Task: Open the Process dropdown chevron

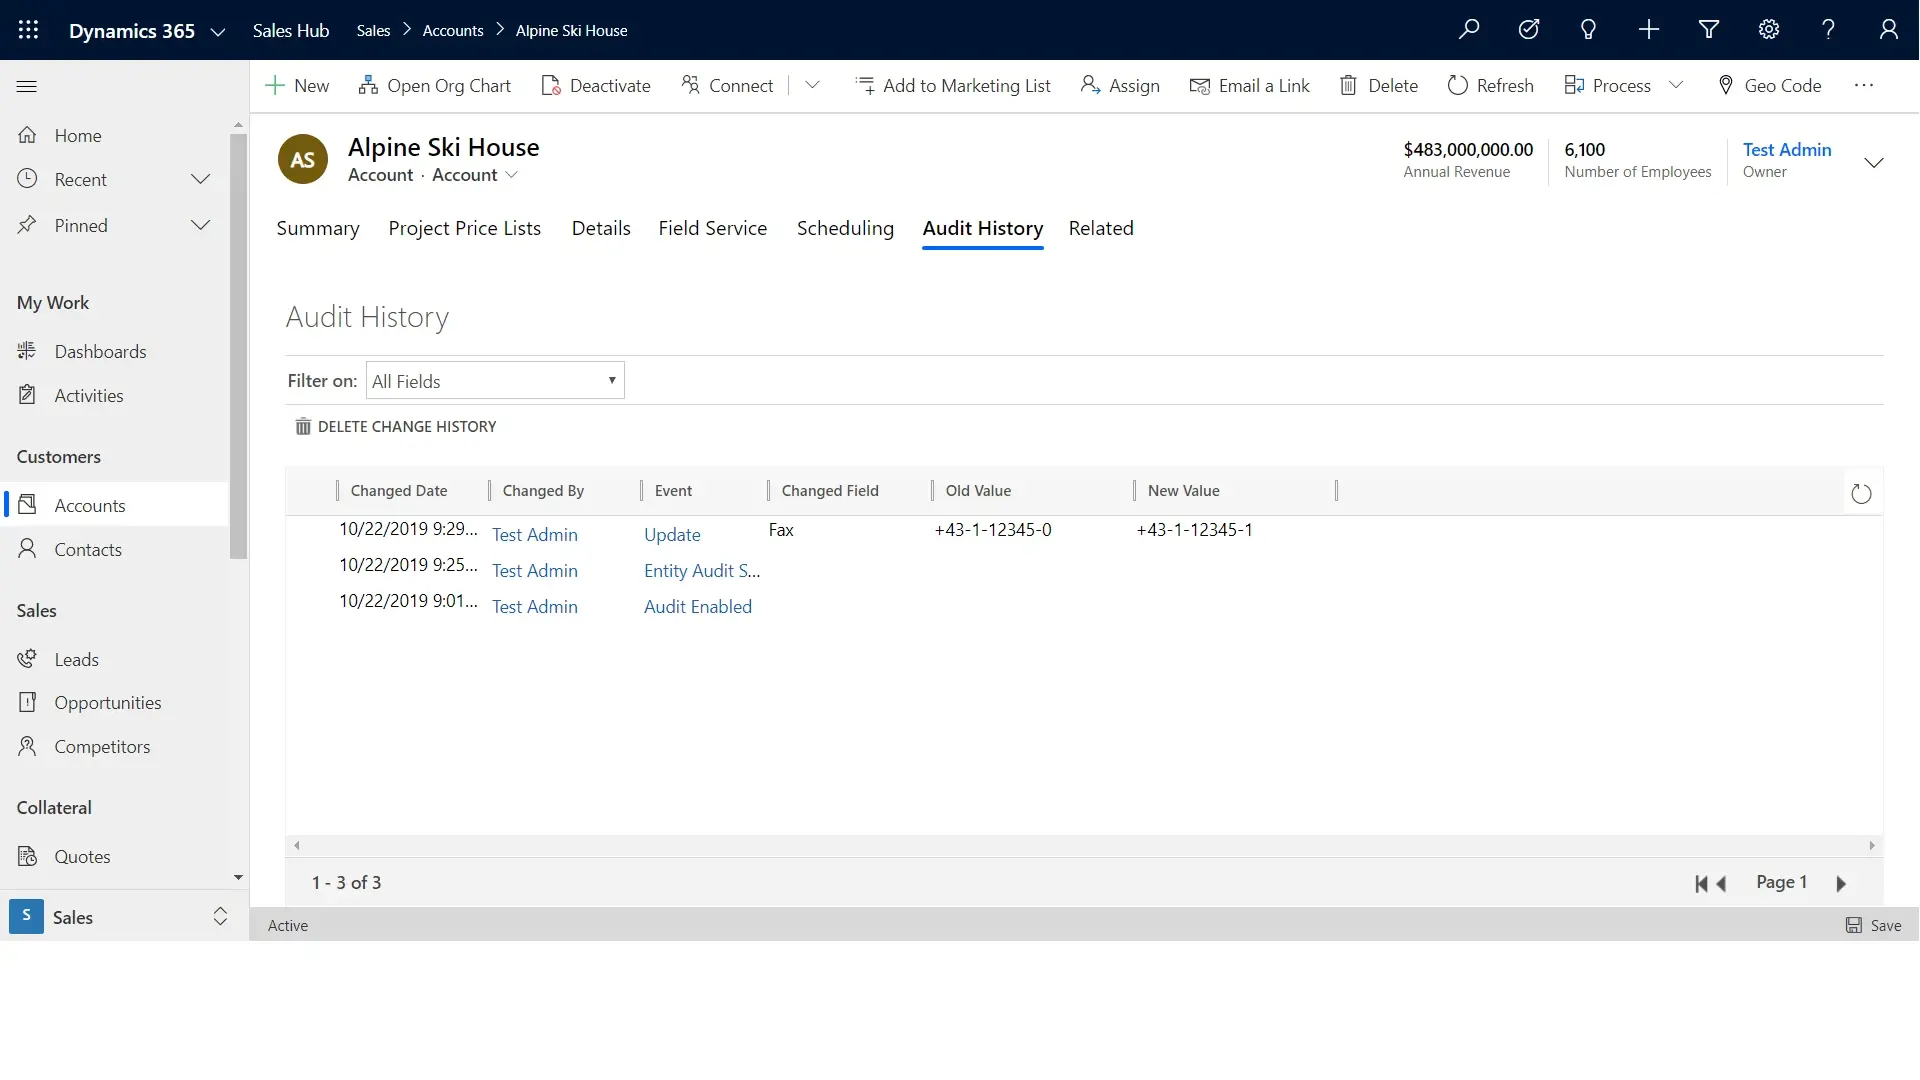Action: (x=1677, y=86)
